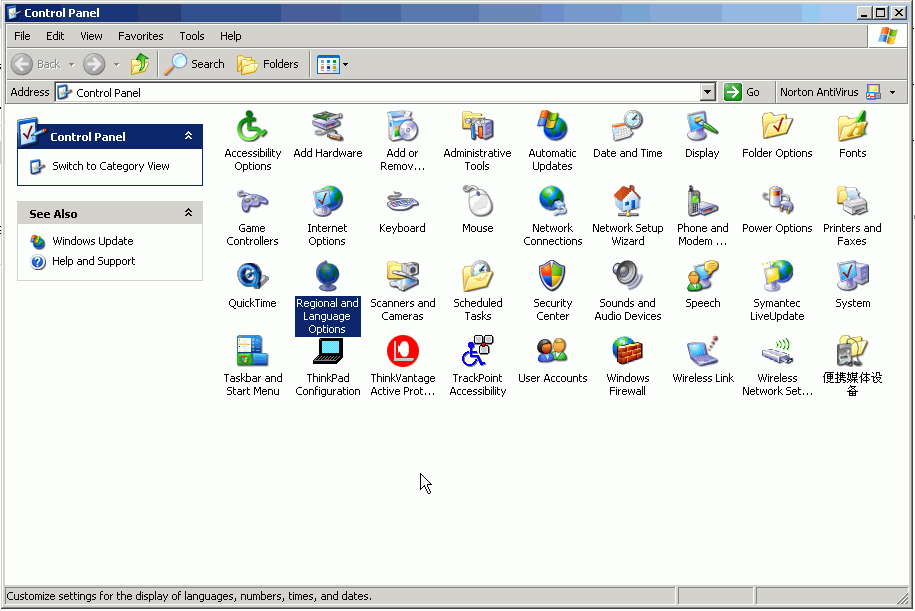Image resolution: width=915 pixels, height=611 pixels.
Task: Open the Regional and Language Options icon
Action: (327, 277)
